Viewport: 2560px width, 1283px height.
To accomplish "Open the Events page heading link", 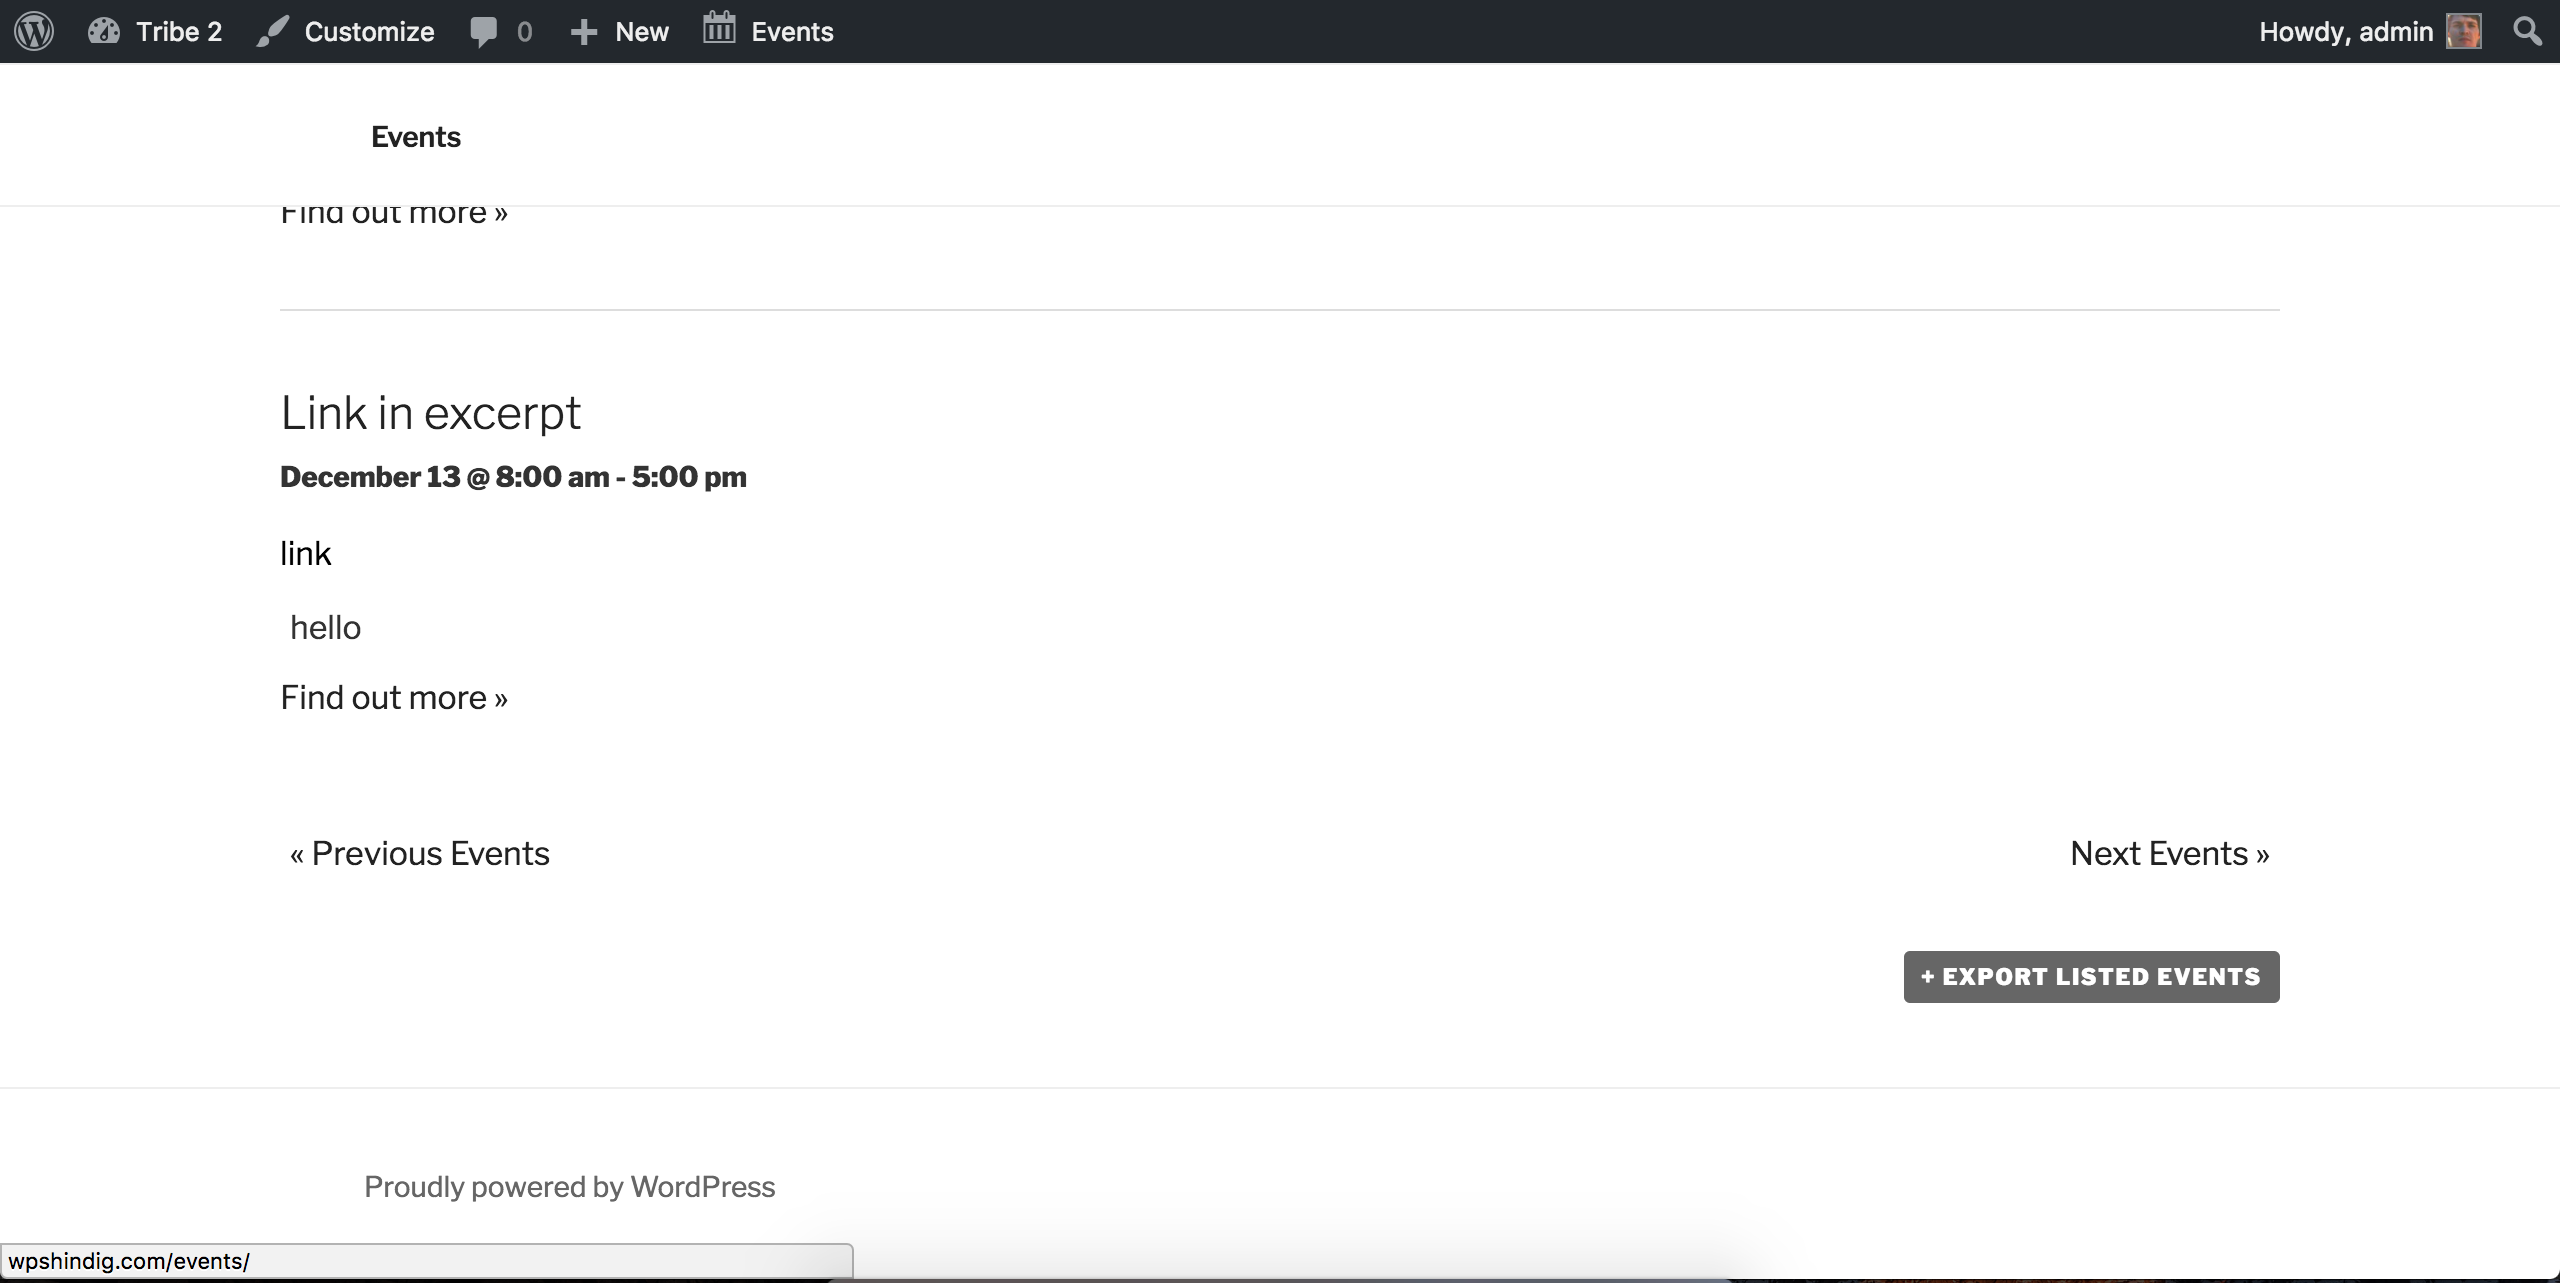I will click(414, 136).
